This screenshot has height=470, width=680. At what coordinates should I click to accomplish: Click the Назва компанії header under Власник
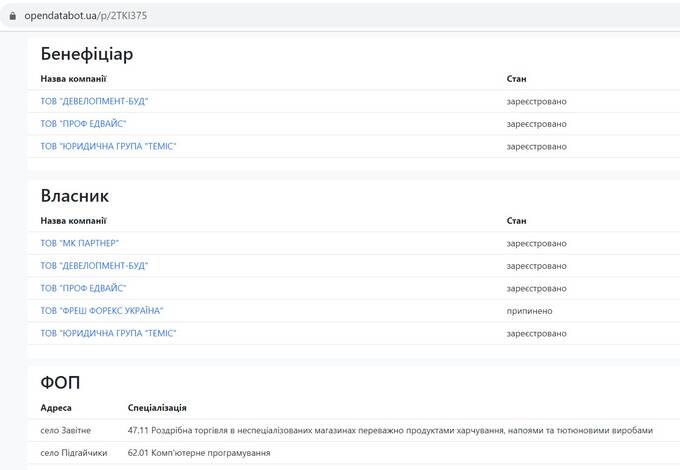(73, 221)
